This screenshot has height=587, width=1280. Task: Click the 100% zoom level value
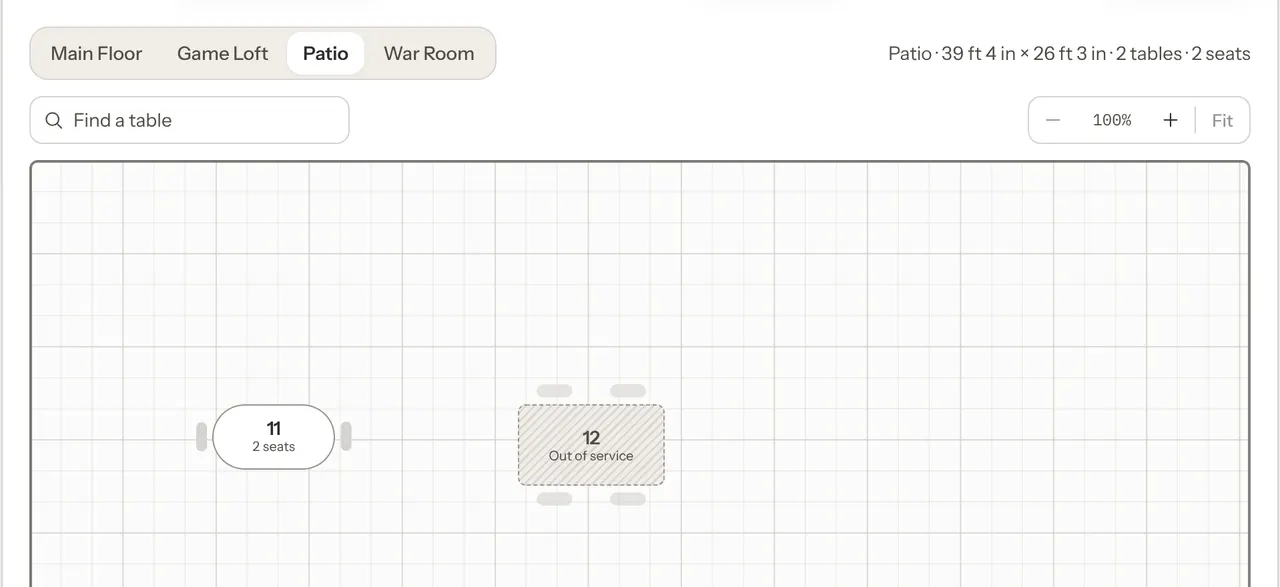point(1112,120)
